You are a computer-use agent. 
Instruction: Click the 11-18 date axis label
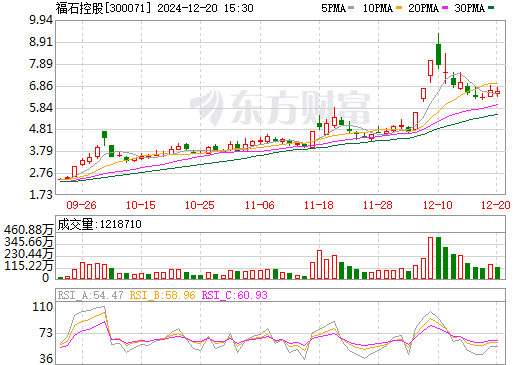pyautogui.click(x=319, y=205)
